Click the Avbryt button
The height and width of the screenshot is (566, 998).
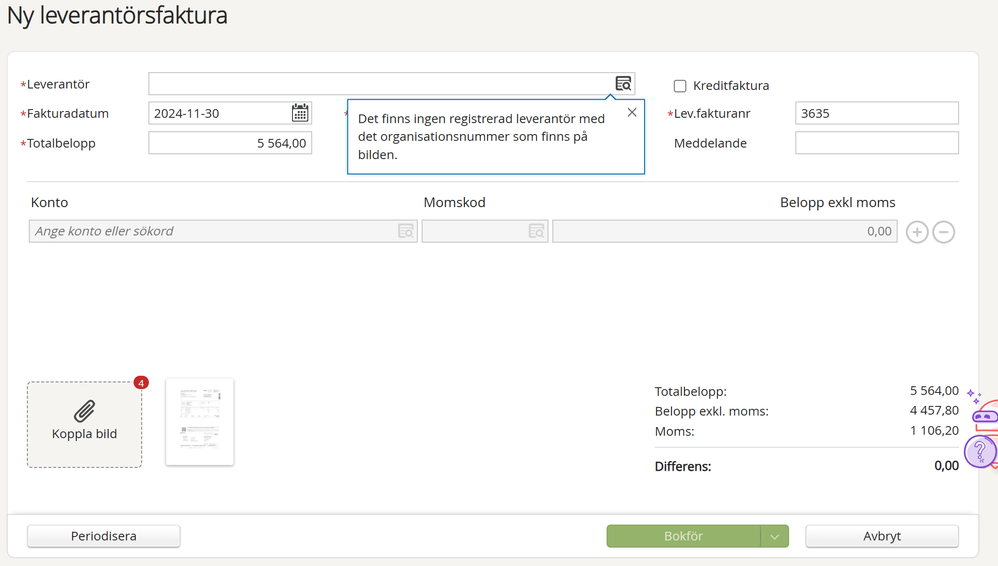coord(881,537)
